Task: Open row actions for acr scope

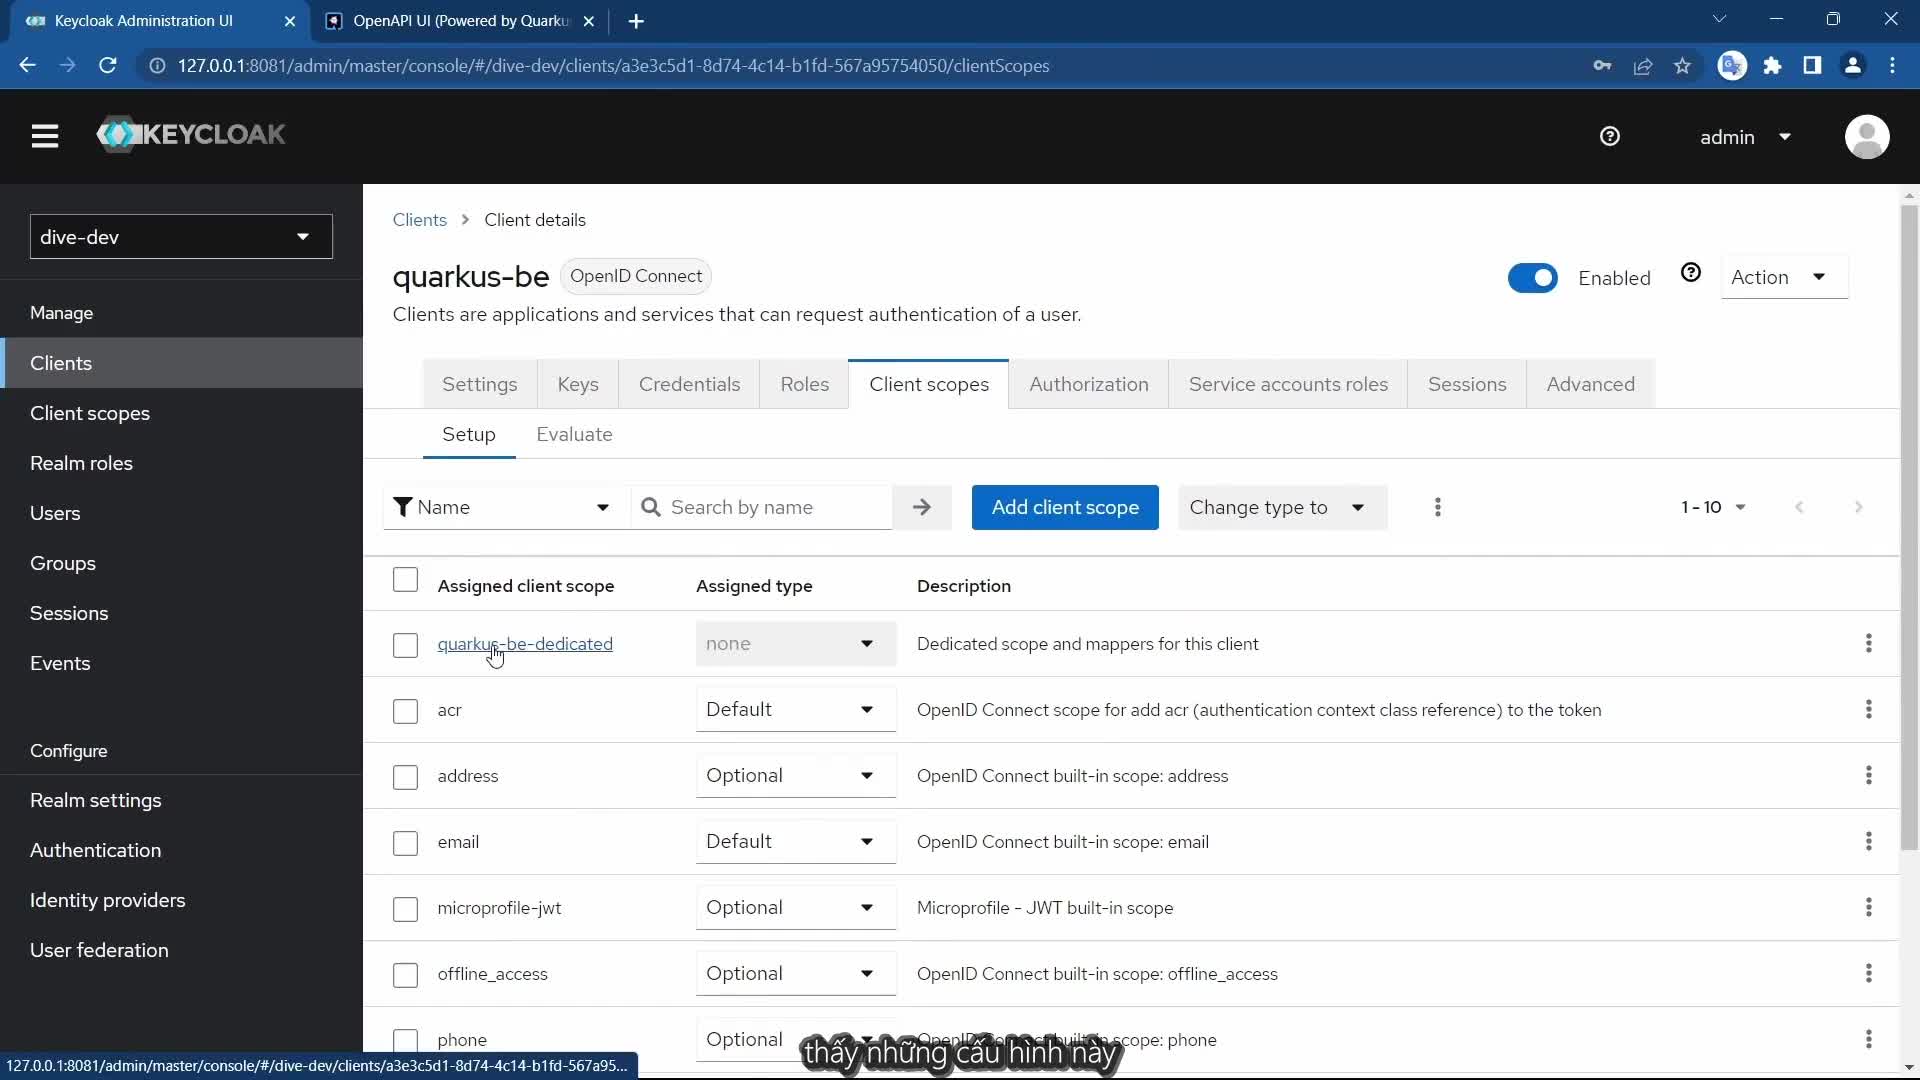Action: click(1867, 710)
